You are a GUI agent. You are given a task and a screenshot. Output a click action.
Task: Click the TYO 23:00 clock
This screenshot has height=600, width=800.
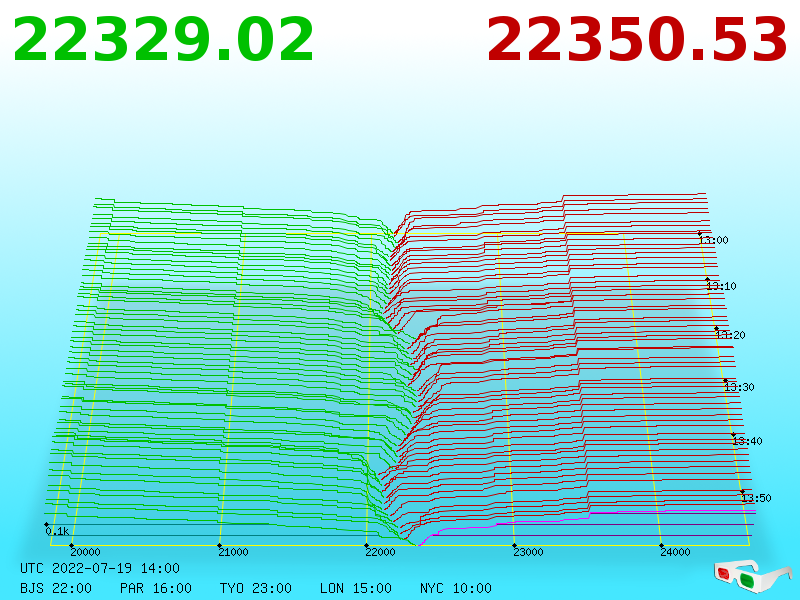point(256,588)
